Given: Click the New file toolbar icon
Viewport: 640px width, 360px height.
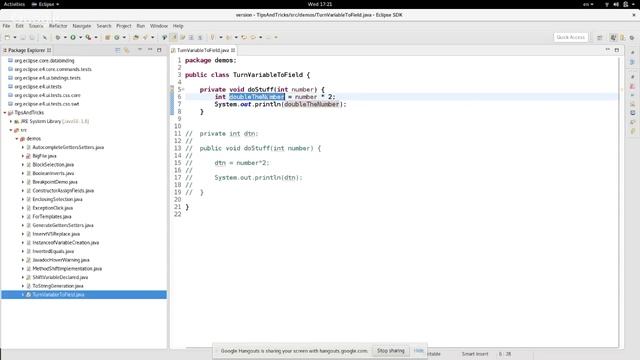Looking at the screenshot, I should click(7, 37).
